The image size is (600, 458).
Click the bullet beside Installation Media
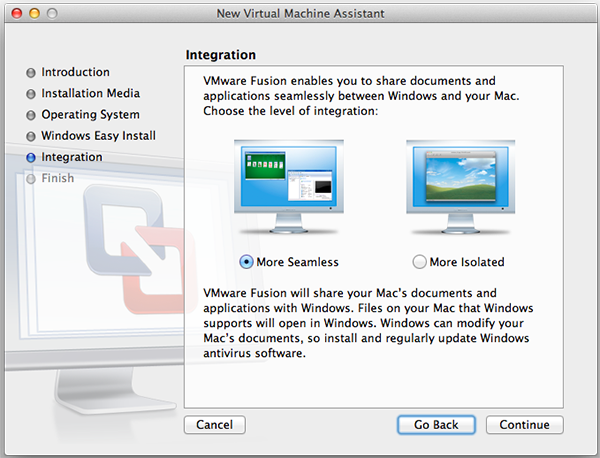pyautogui.click(x=31, y=94)
